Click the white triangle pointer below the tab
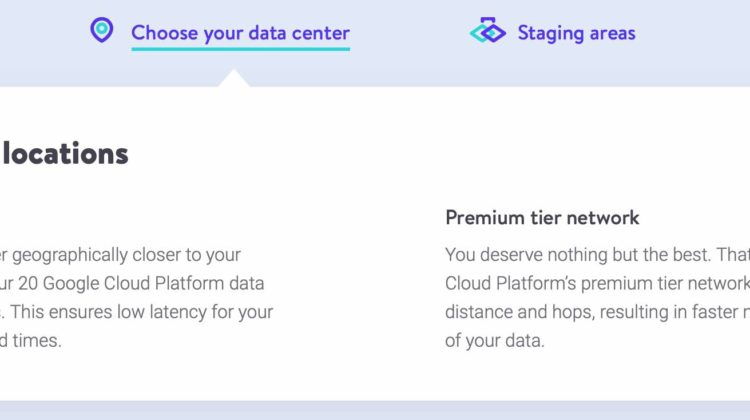The height and width of the screenshot is (420, 750). point(234,78)
